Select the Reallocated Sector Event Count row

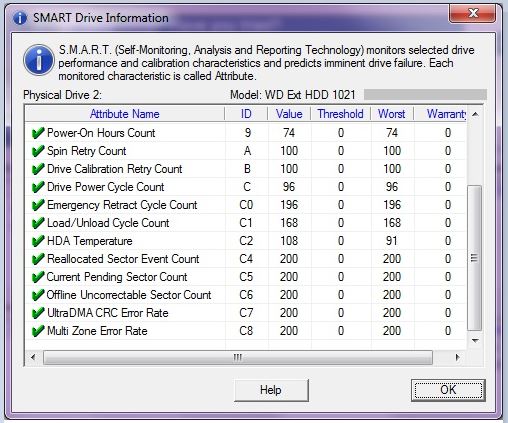pyautogui.click(x=246, y=259)
